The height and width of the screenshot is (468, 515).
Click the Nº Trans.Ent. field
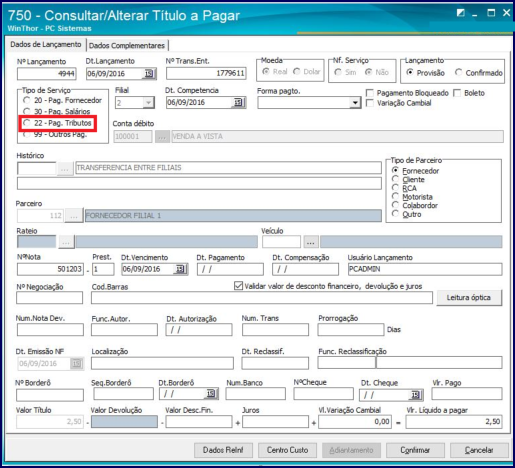[x=206, y=73]
